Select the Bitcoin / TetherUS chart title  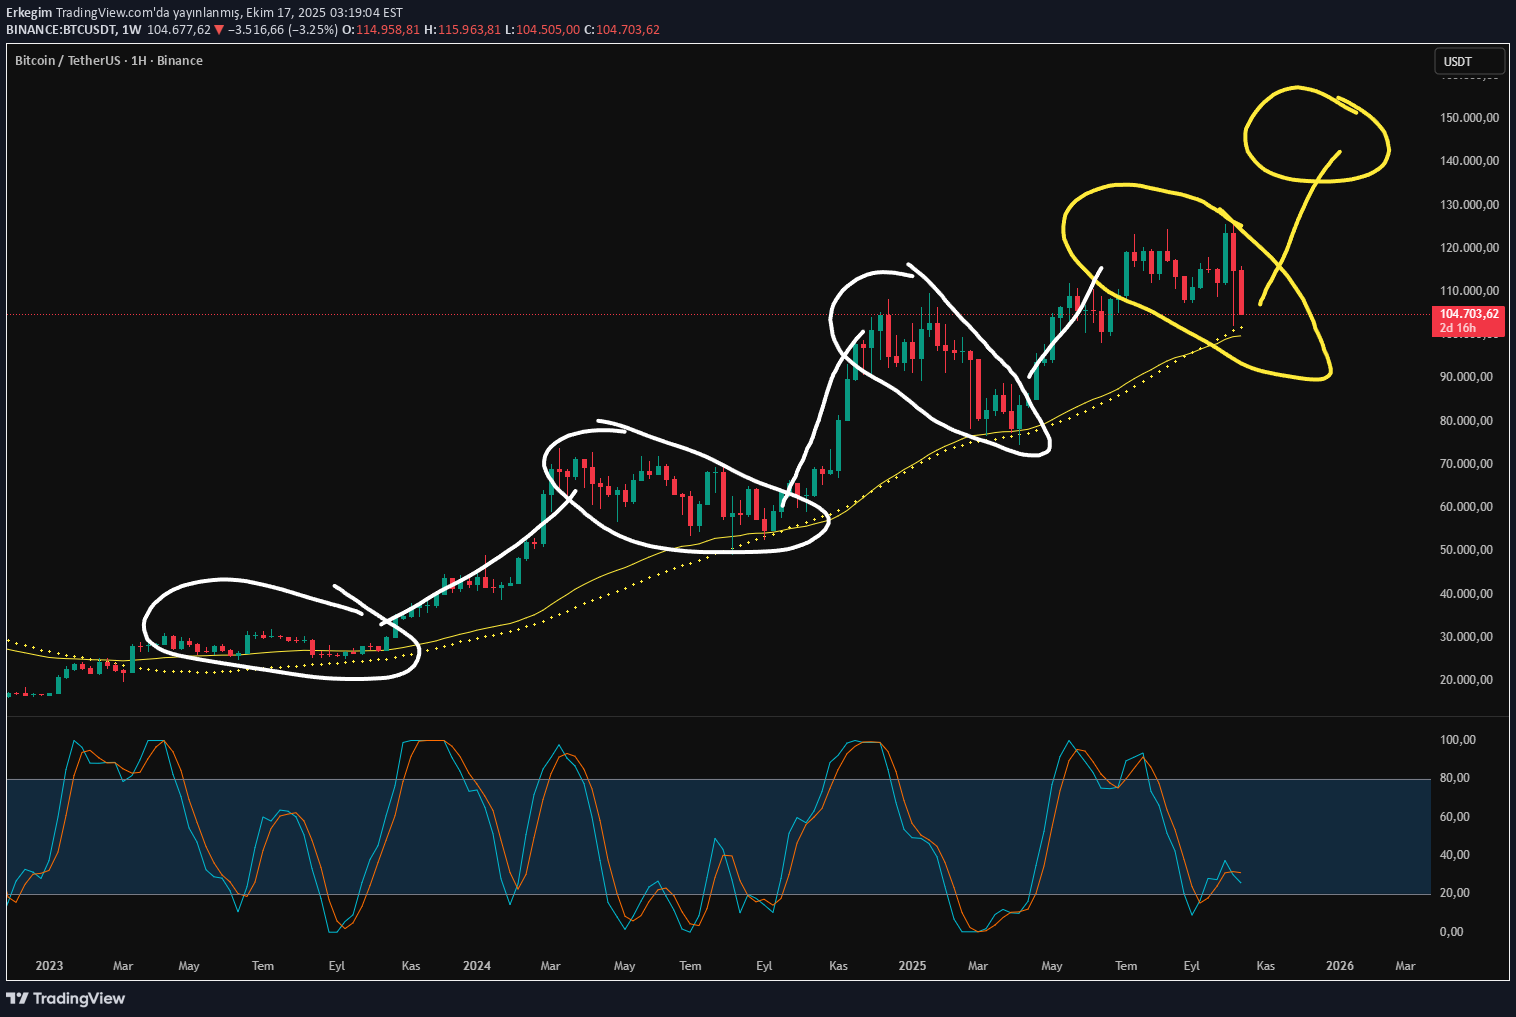click(108, 61)
